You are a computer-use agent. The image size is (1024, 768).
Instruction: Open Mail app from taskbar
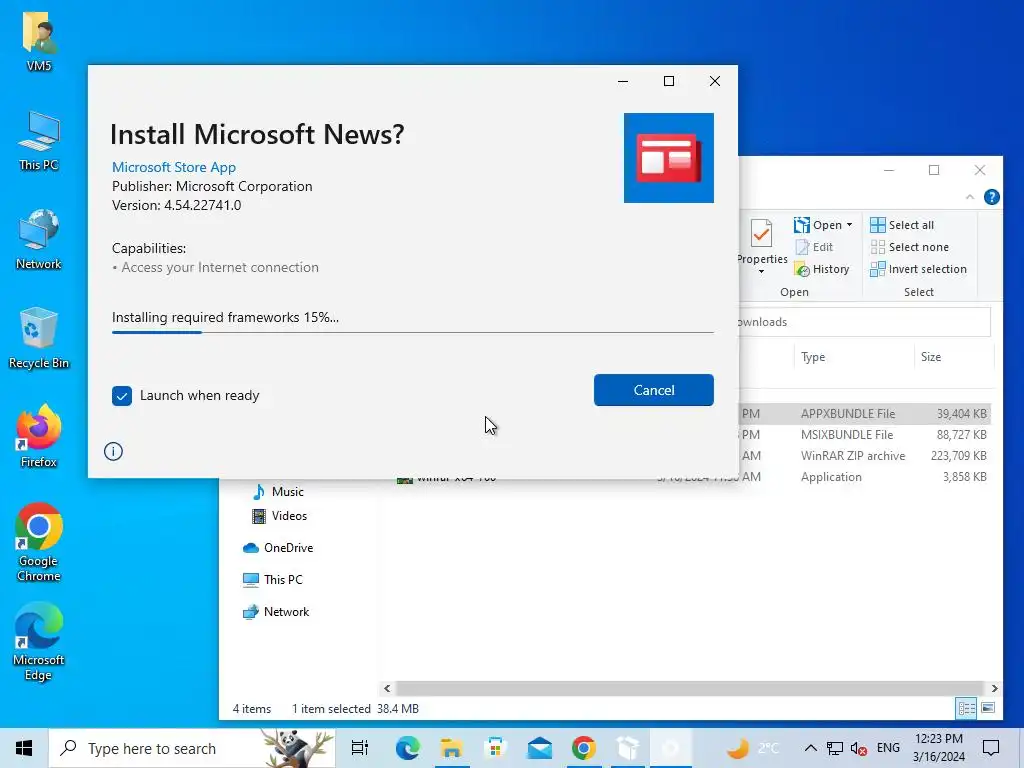click(539, 748)
